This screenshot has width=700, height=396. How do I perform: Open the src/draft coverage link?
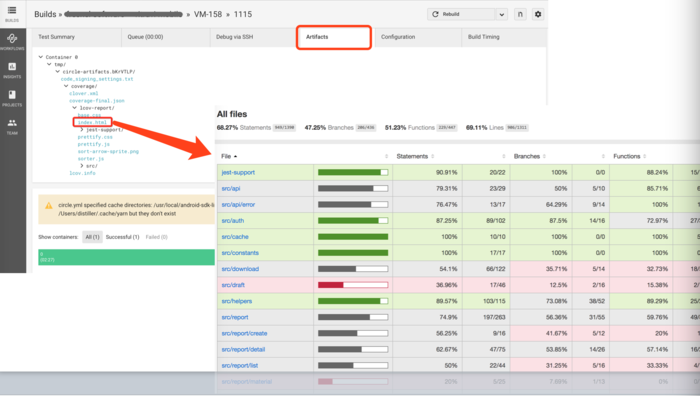coord(233,285)
